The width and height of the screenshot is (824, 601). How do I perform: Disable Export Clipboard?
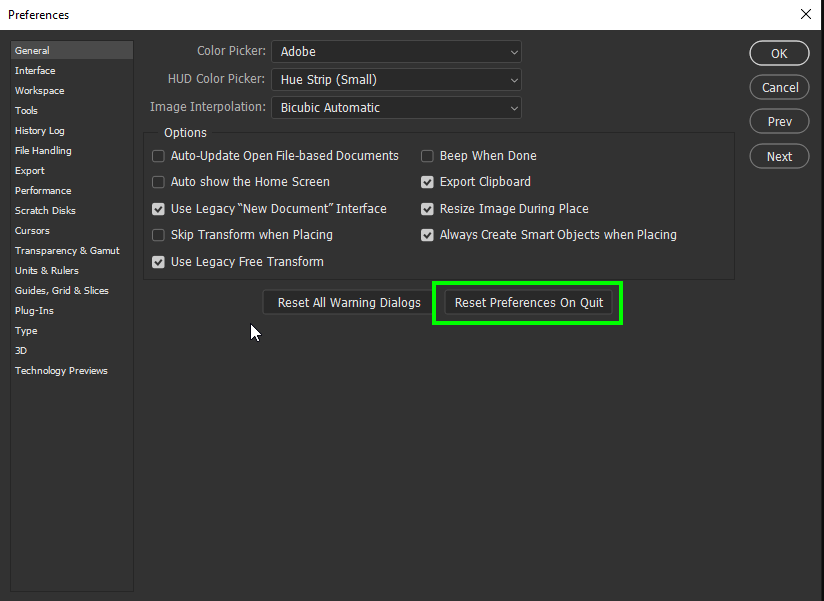click(427, 182)
